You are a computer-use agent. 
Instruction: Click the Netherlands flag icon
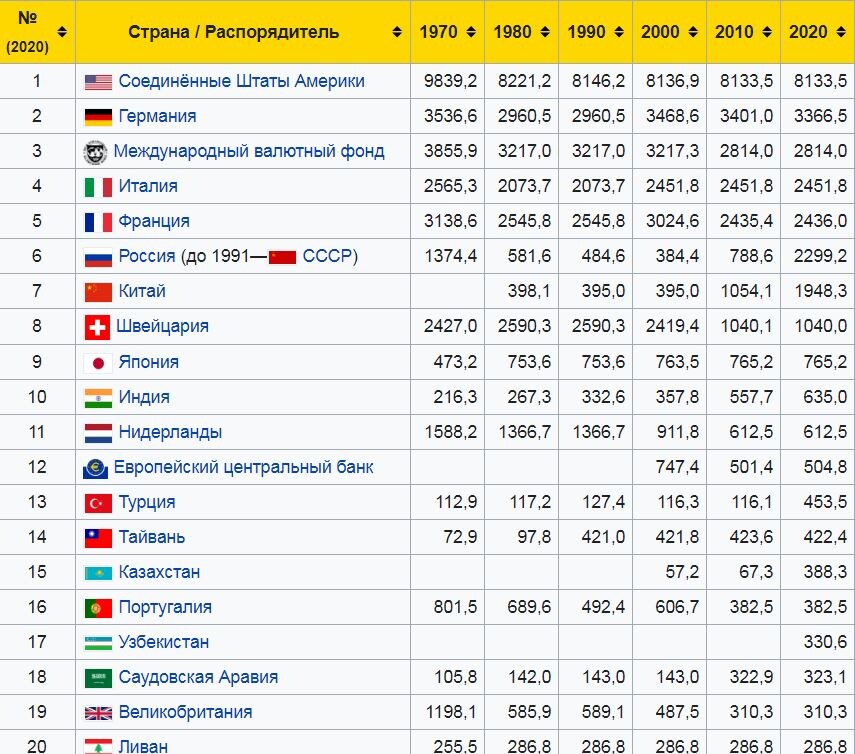pos(98,433)
